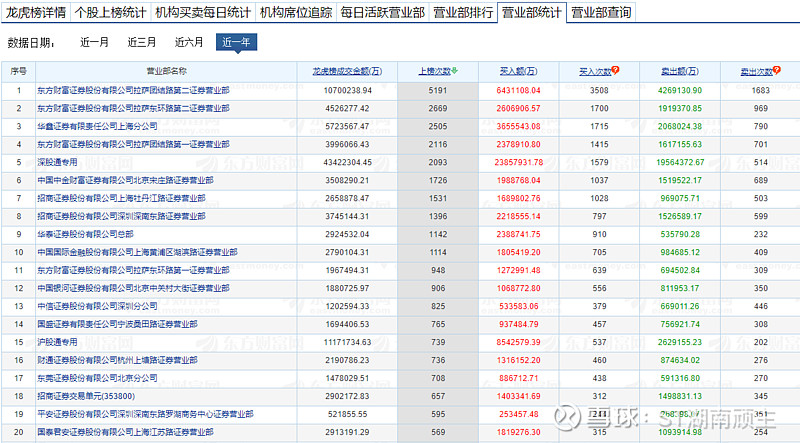Screen dimensions: 800x443
Task: Open 华鑫证券有限责任公司上海分公司 link
Action: (97, 126)
